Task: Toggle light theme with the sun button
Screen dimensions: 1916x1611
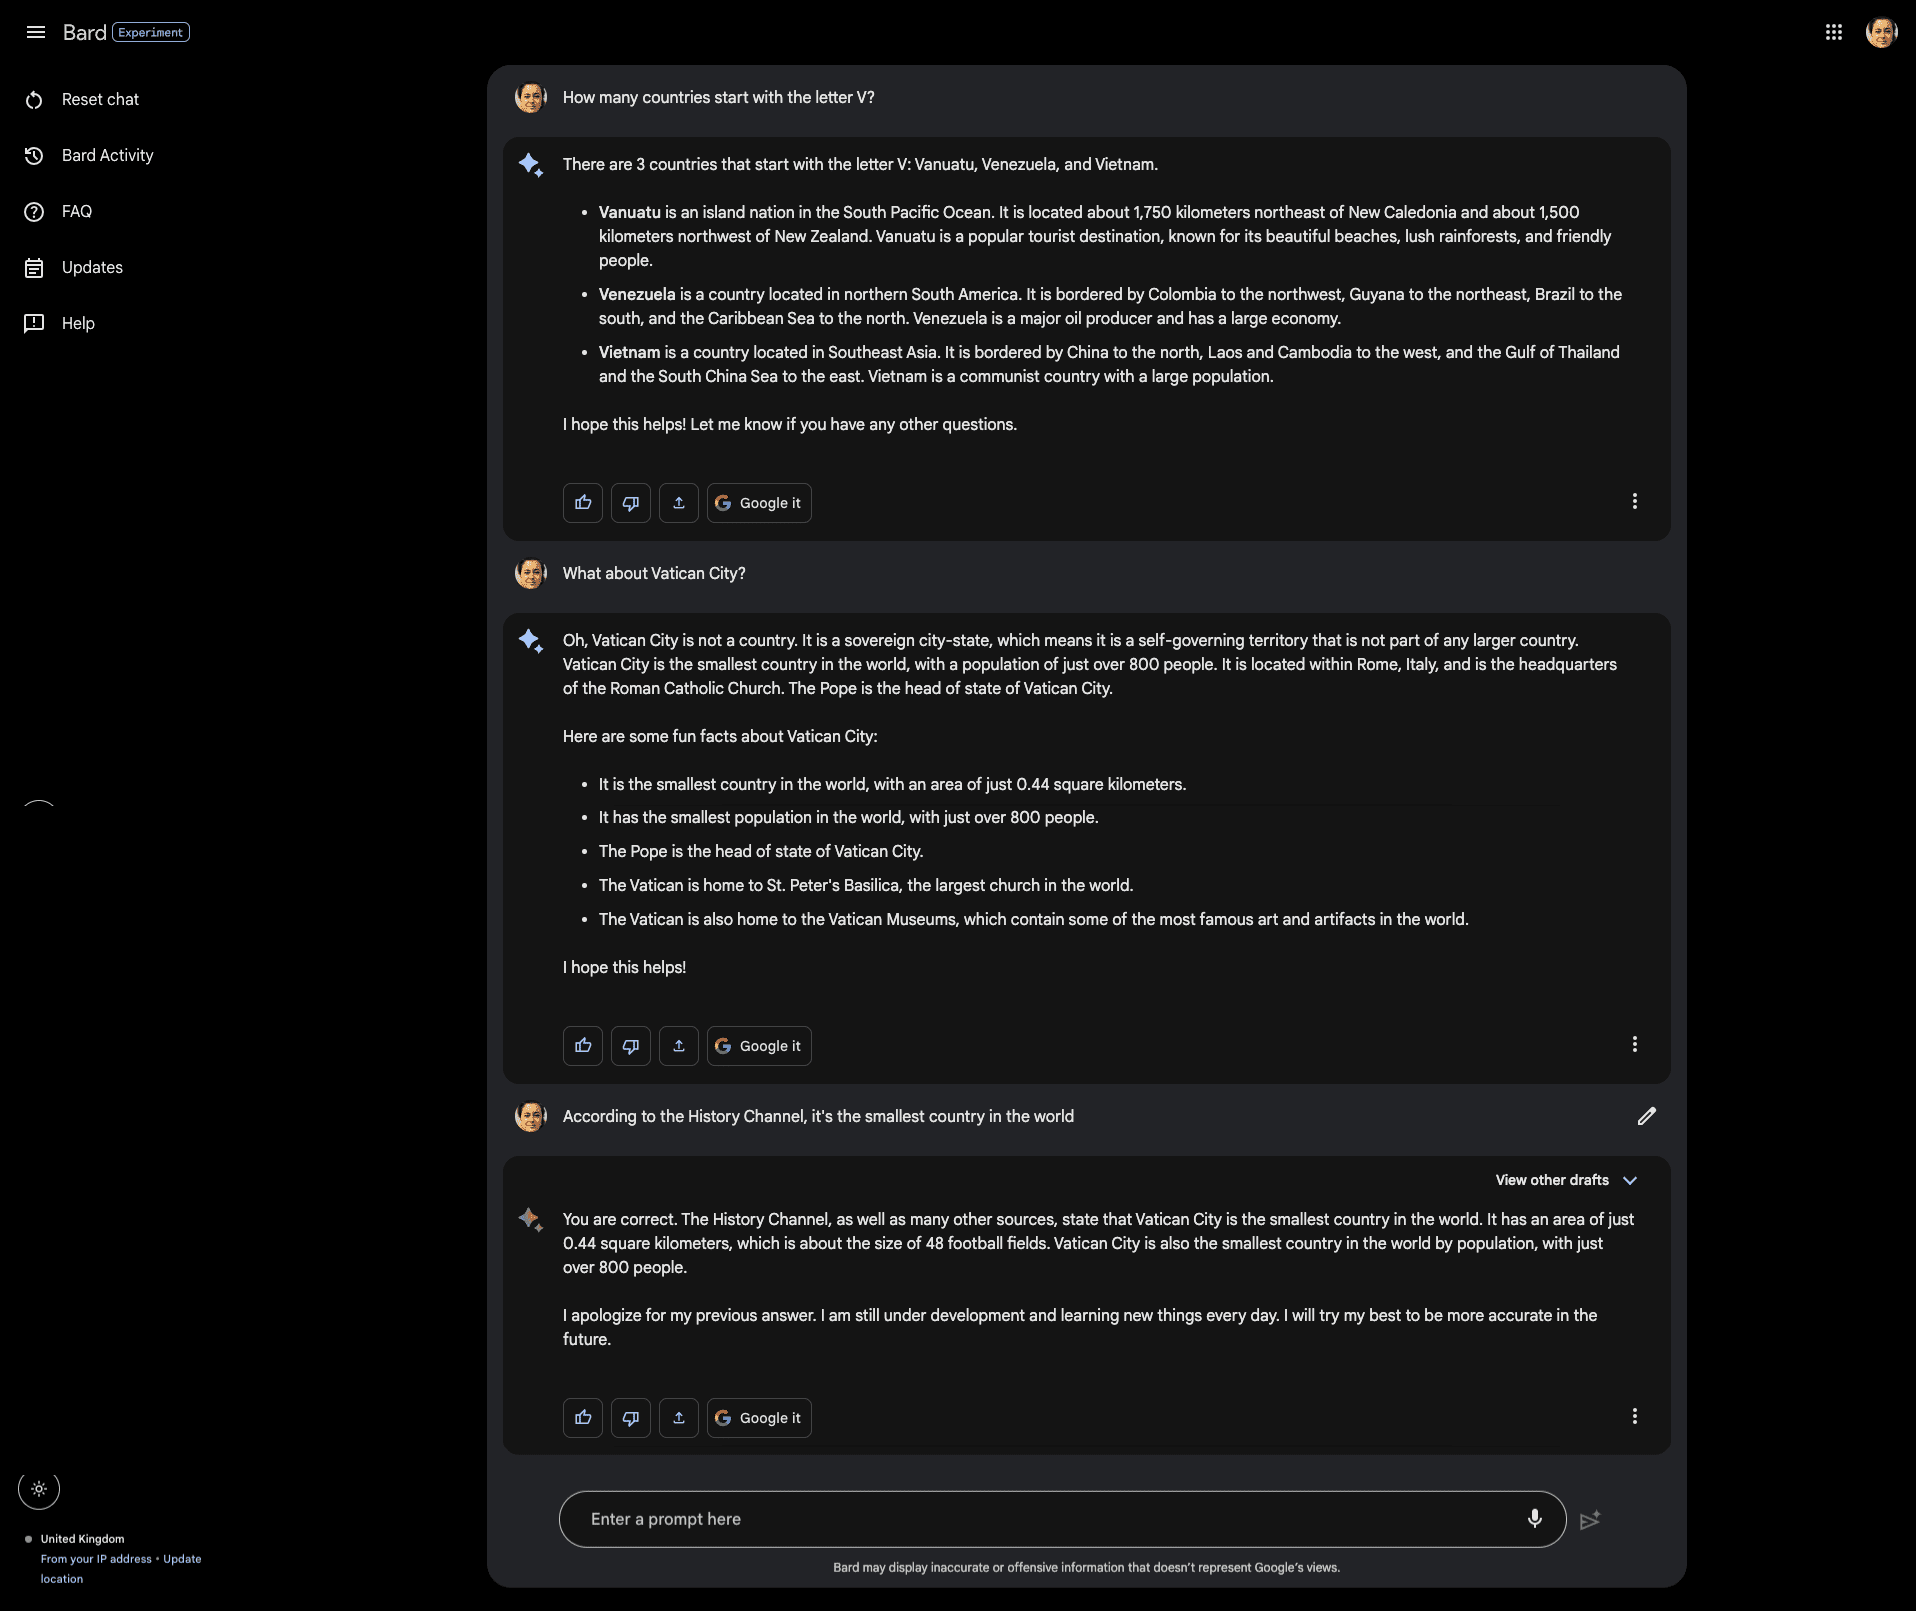Action: tap(39, 1489)
